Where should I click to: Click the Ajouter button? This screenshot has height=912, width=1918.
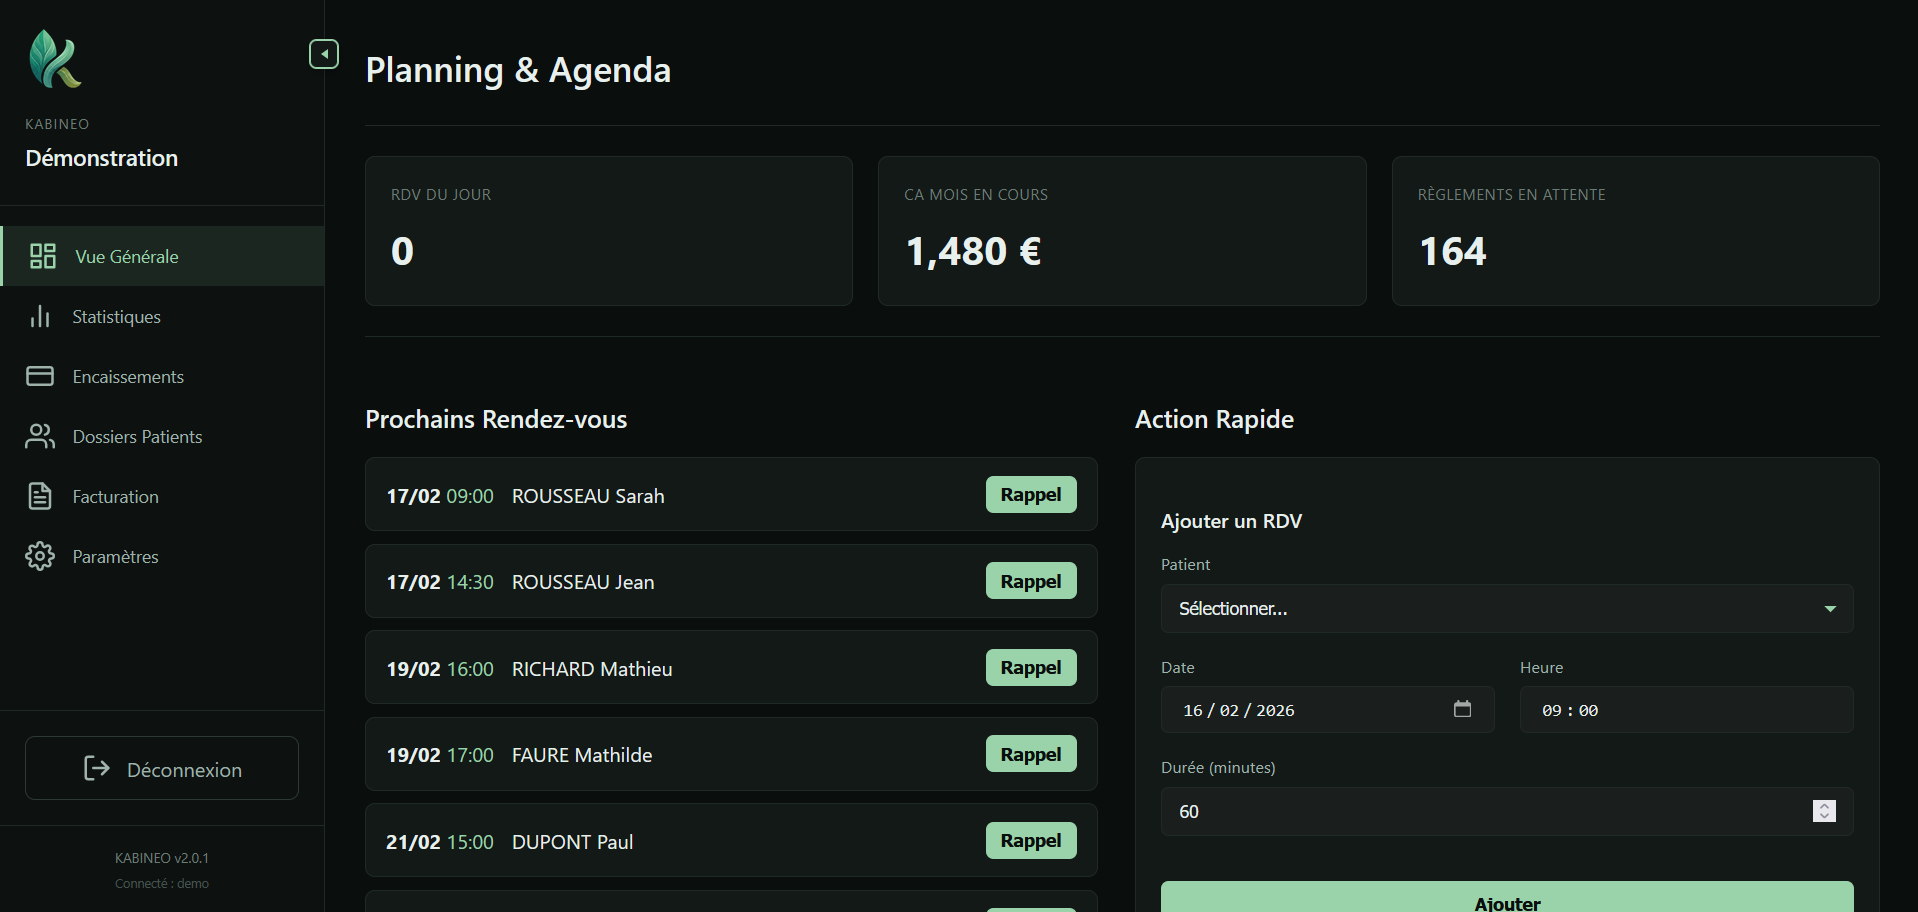(x=1506, y=901)
